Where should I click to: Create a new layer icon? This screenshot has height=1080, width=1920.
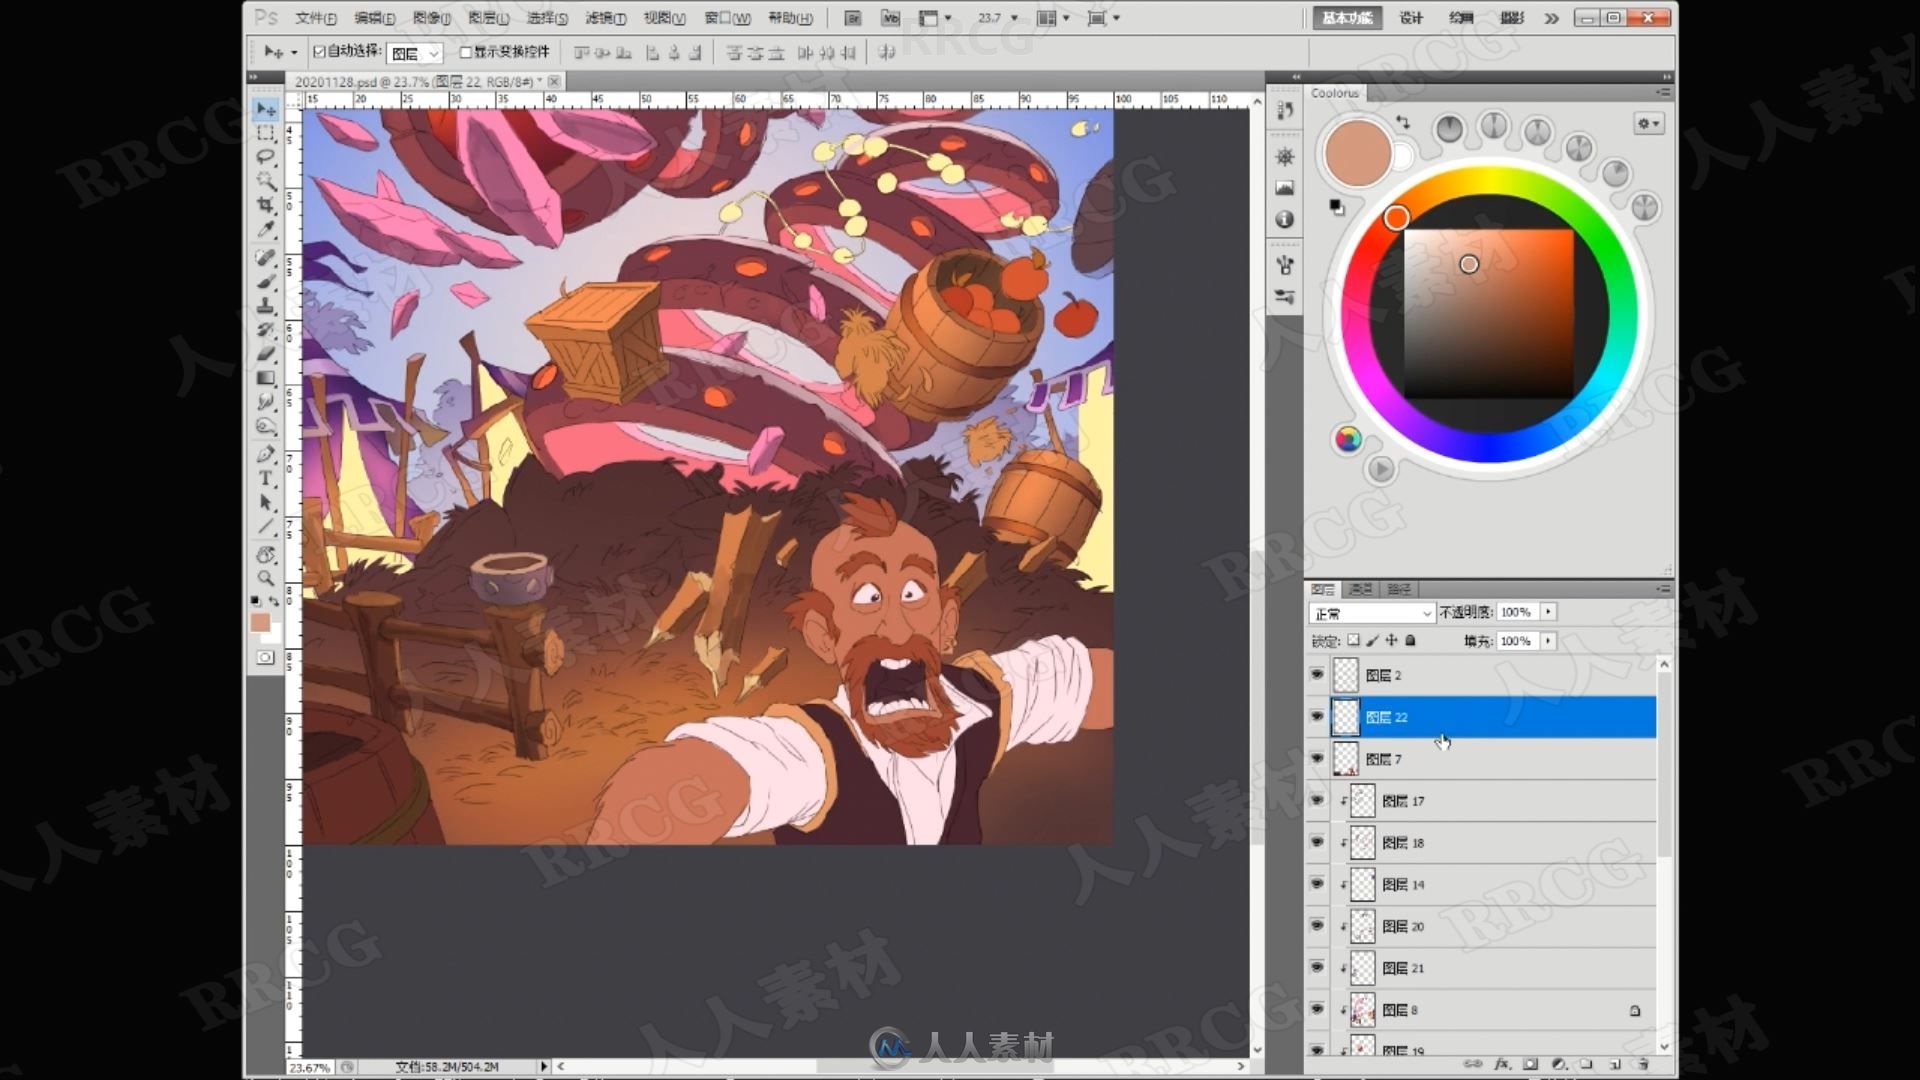pos(1615,1064)
